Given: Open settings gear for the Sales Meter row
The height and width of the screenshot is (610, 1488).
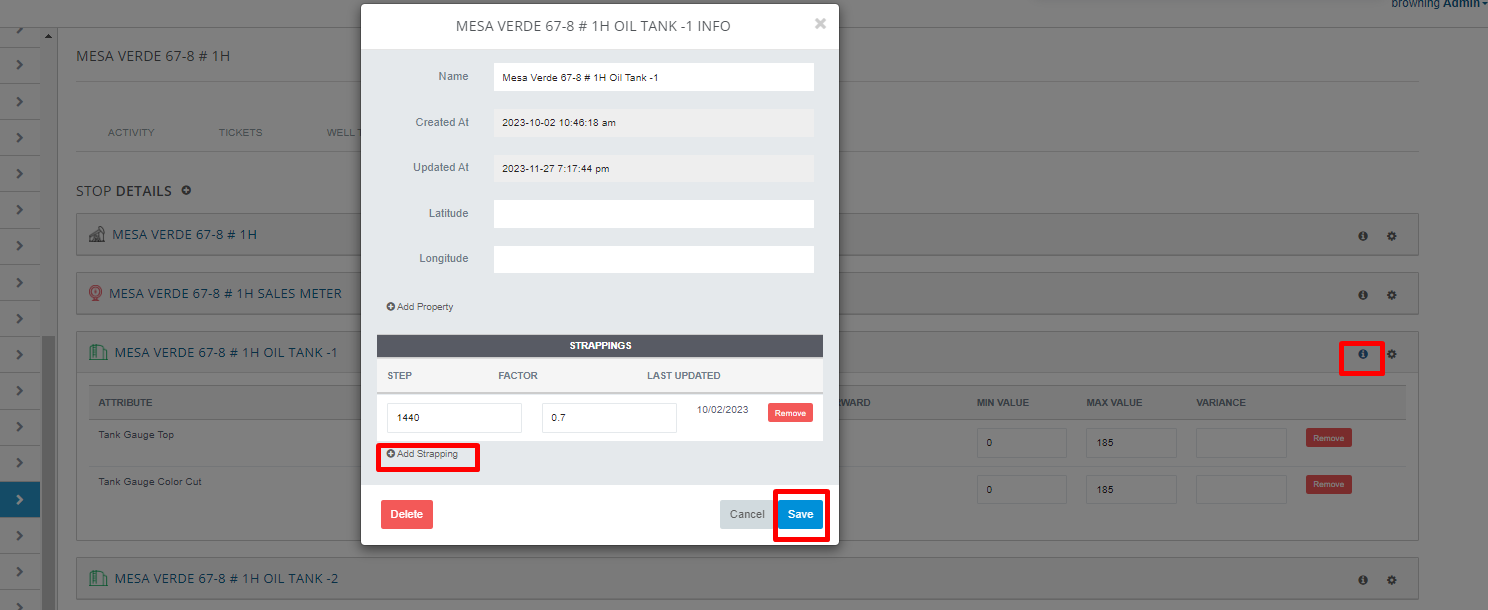Looking at the screenshot, I should click(1391, 295).
